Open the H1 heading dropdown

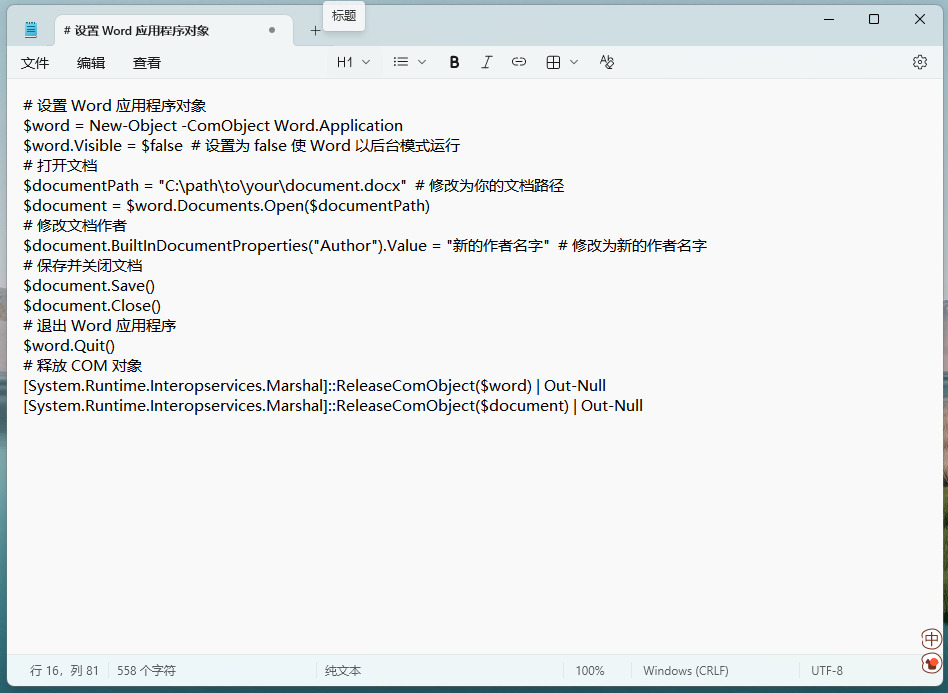tap(353, 62)
